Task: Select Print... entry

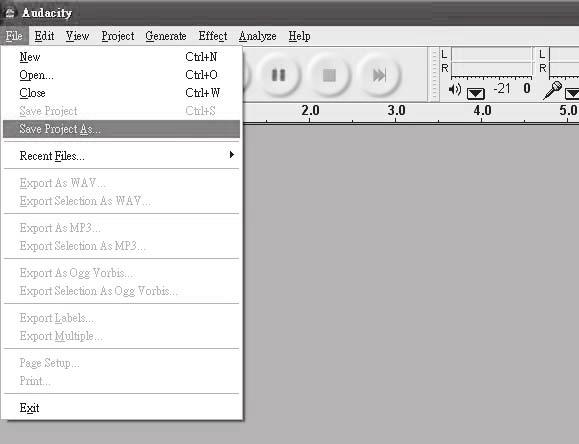Action: click(x=121, y=381)
